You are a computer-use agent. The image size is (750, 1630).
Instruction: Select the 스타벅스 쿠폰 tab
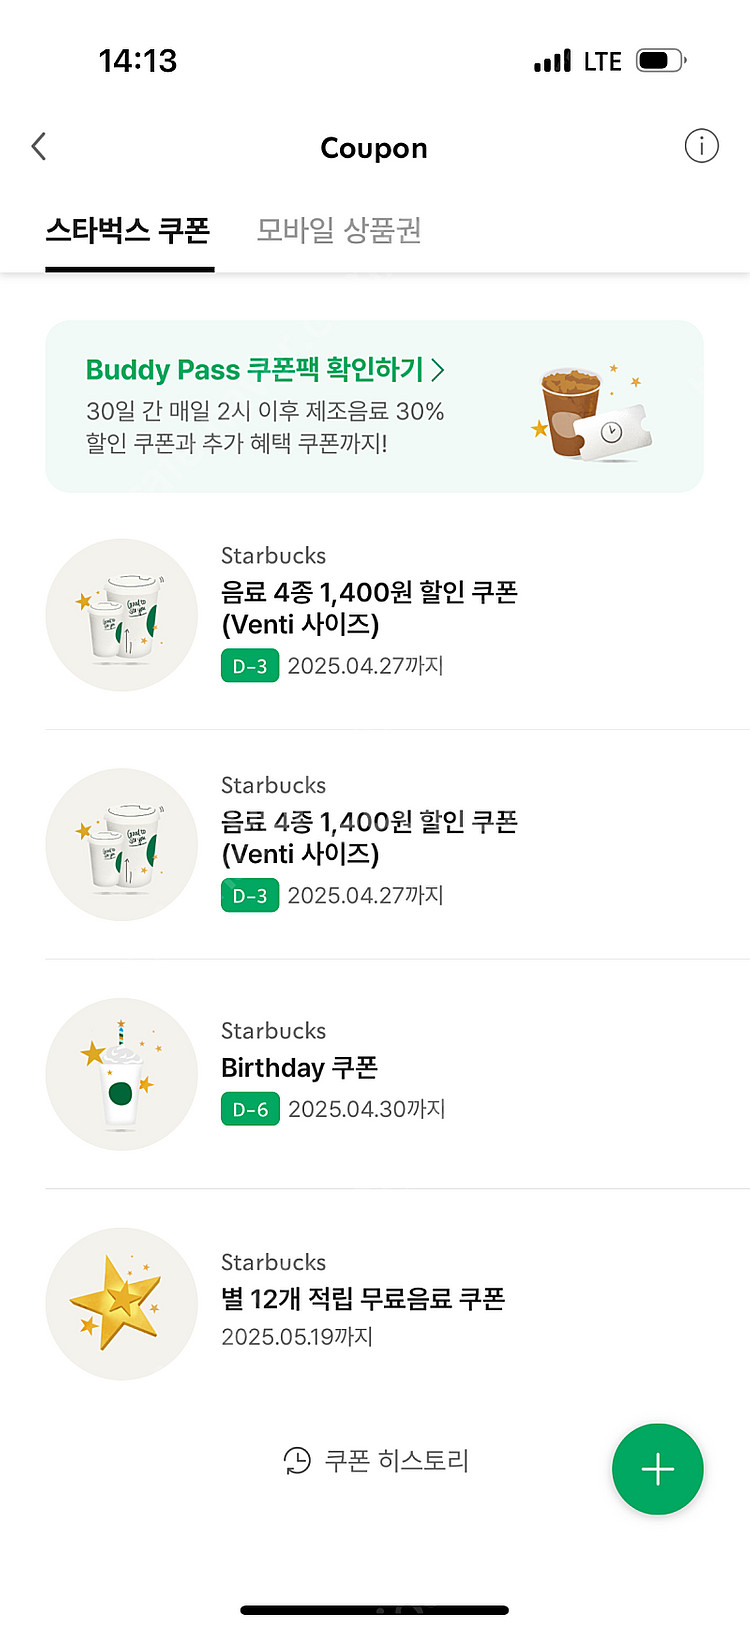pos(128,231)
